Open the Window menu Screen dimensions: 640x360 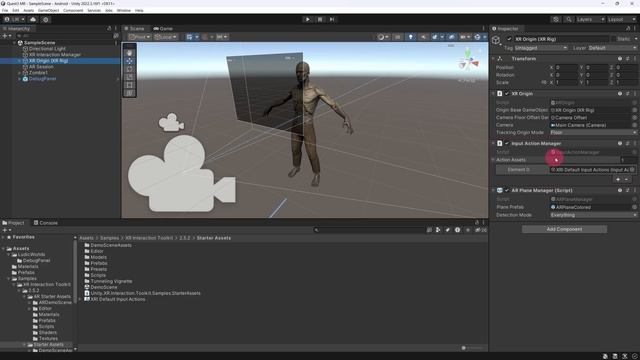(x=124, y=10)
